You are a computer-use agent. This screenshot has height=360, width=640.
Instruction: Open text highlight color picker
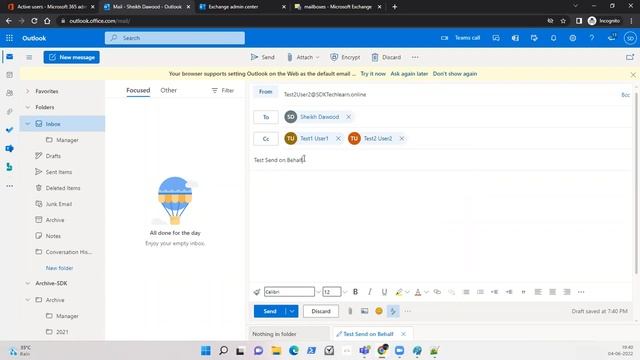pyautogui.click(x=399, y=292)
